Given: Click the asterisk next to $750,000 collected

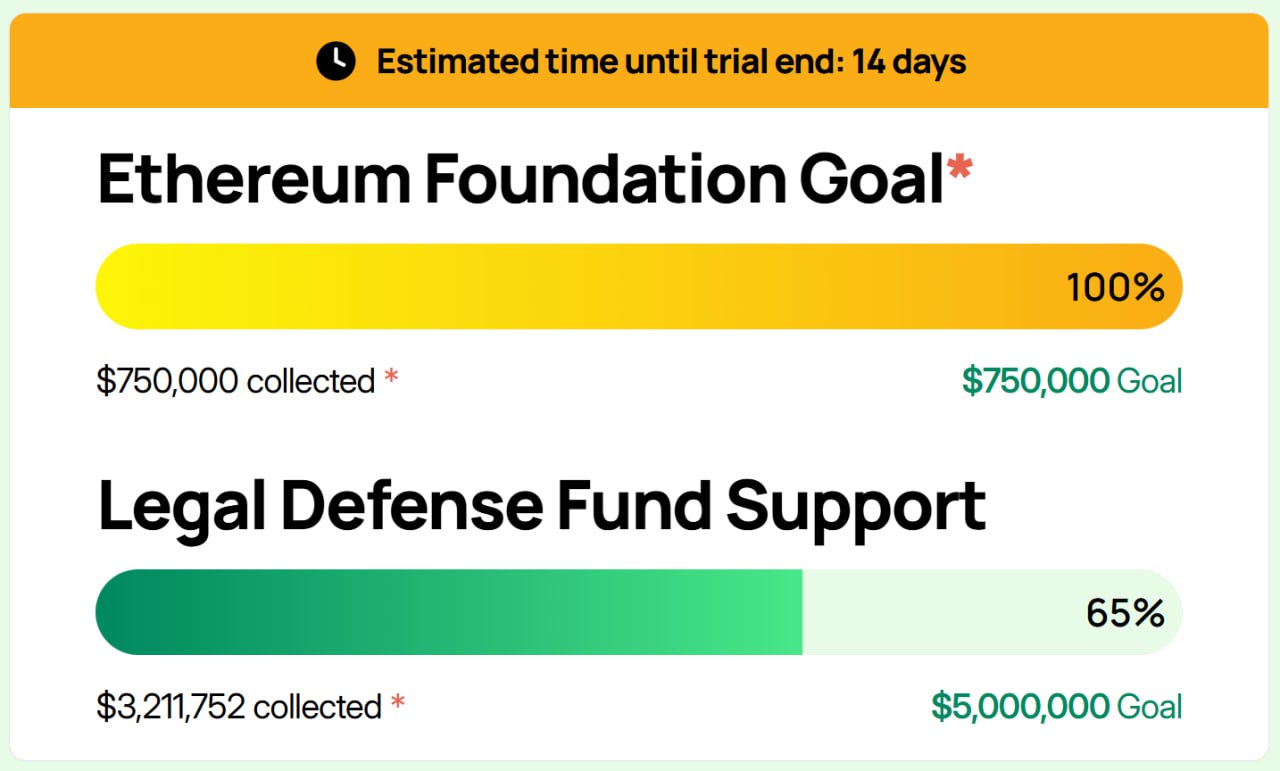Looking at the screenshot, I should click(x=391, y=376).
